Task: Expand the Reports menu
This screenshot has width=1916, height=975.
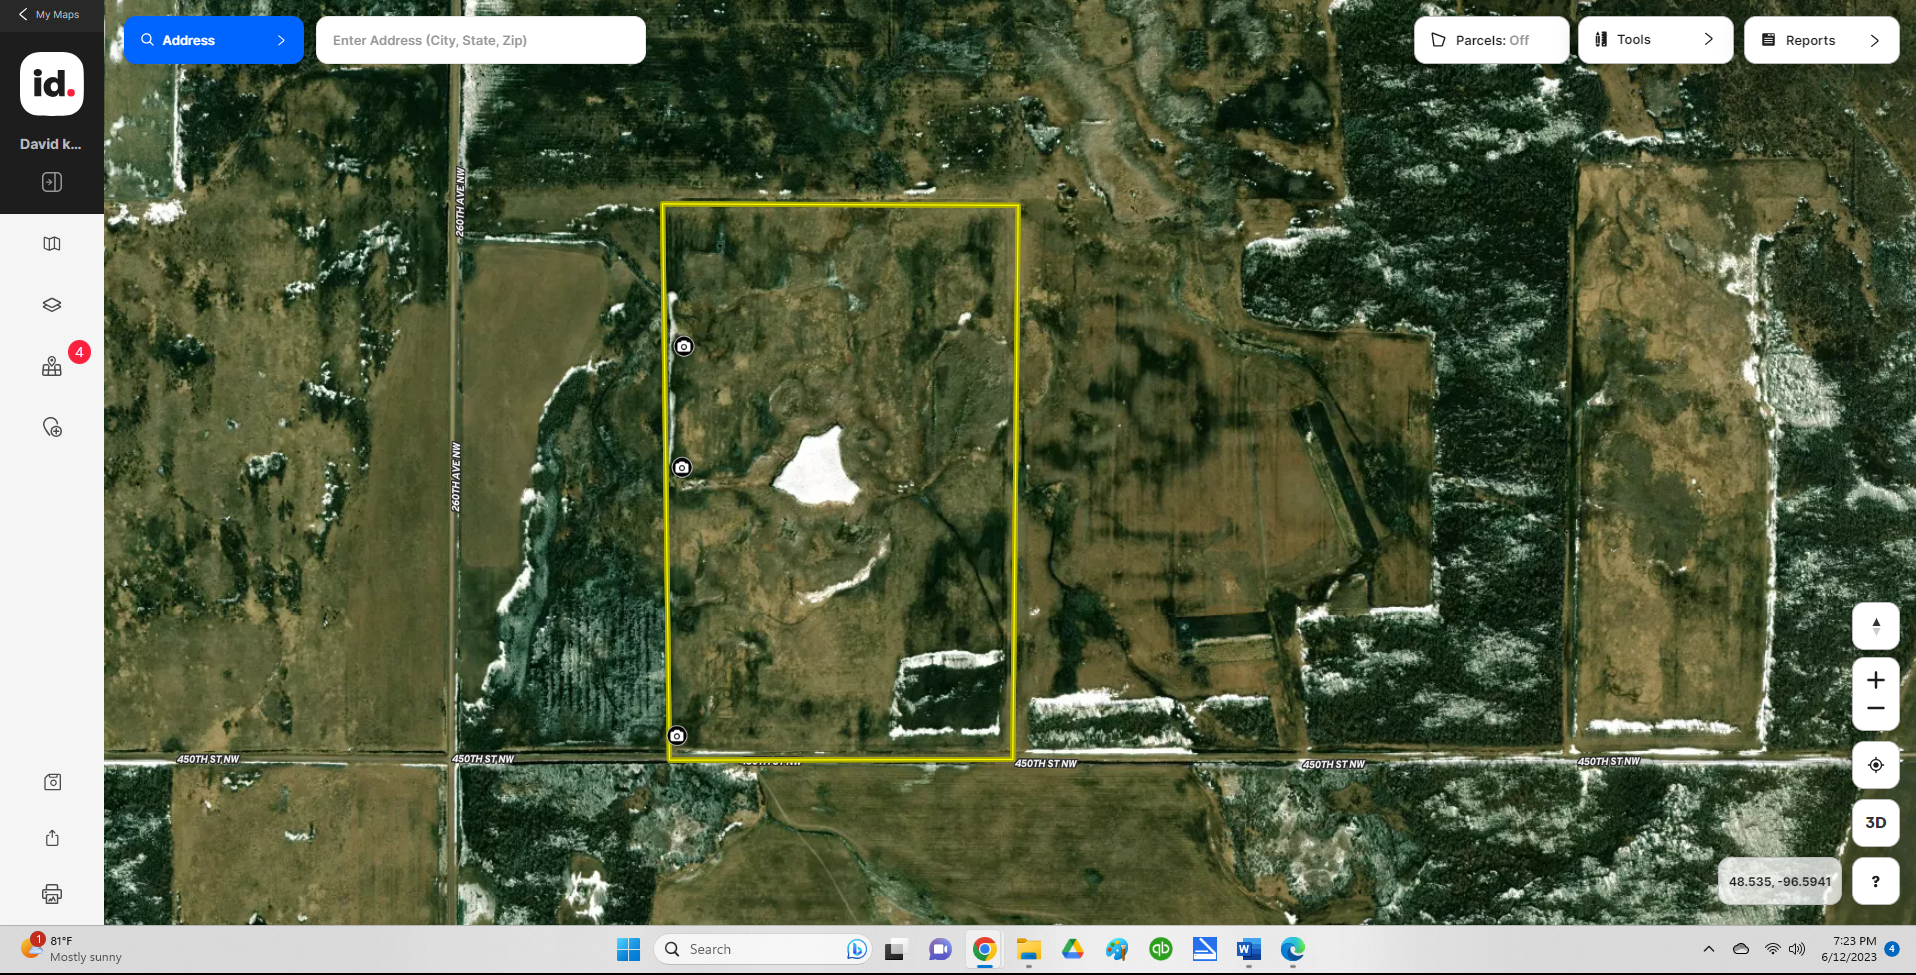Action: [1821, 40]
